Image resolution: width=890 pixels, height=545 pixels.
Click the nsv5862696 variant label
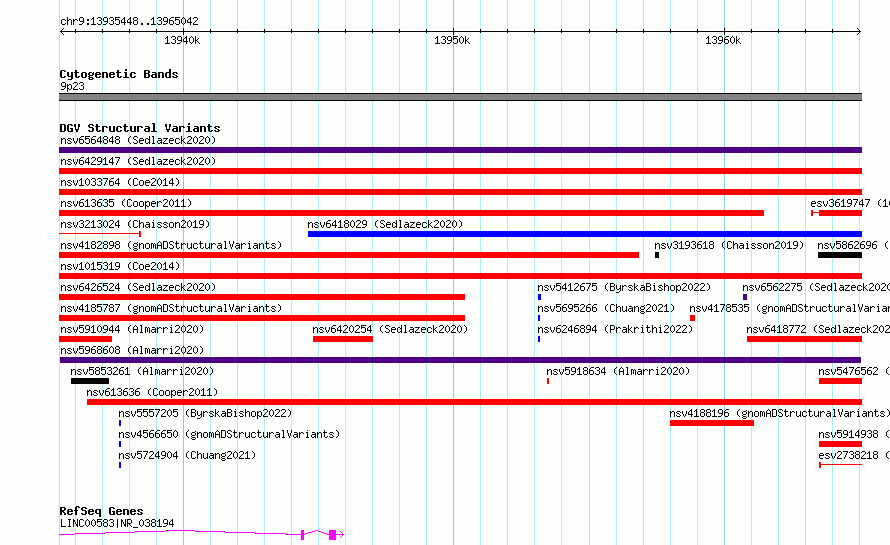(x=853, y=245)
